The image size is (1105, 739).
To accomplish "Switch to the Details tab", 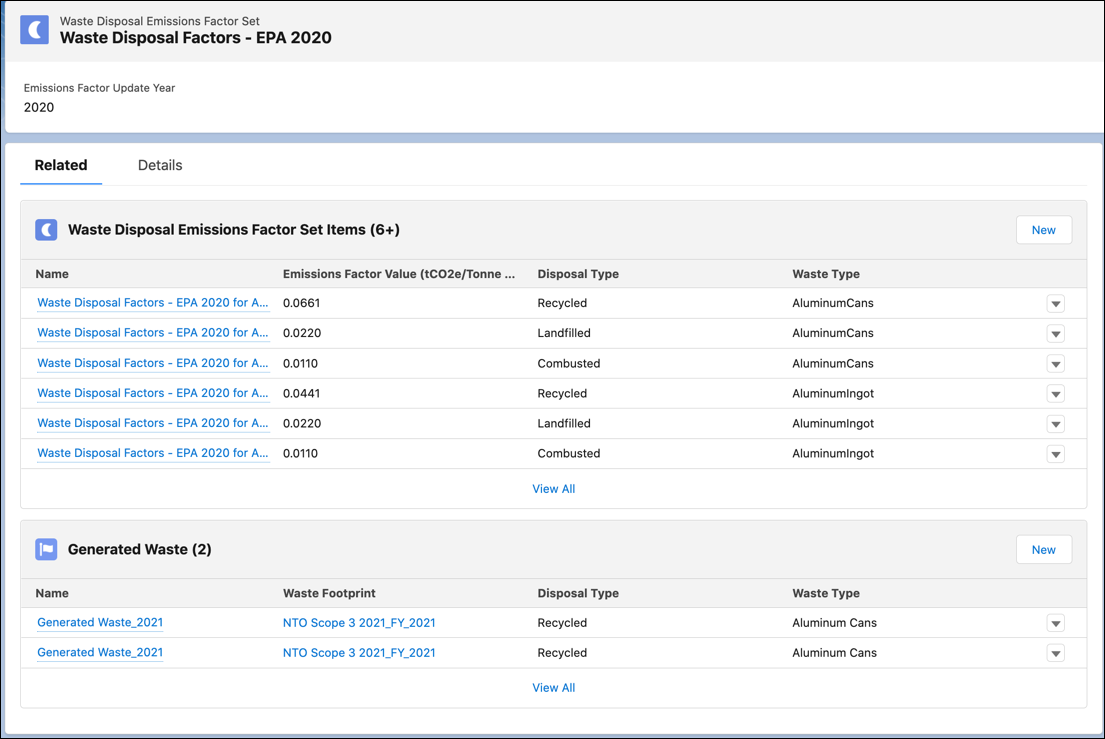I will pyautogui.click(x=160, y=166).
